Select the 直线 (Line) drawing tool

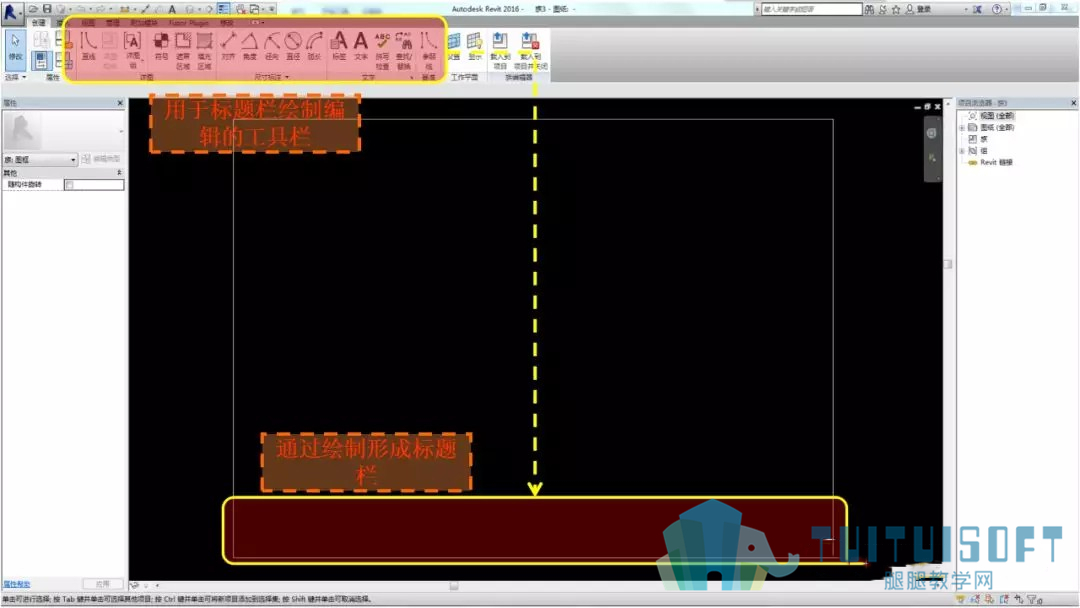click(x=88, y=47)
